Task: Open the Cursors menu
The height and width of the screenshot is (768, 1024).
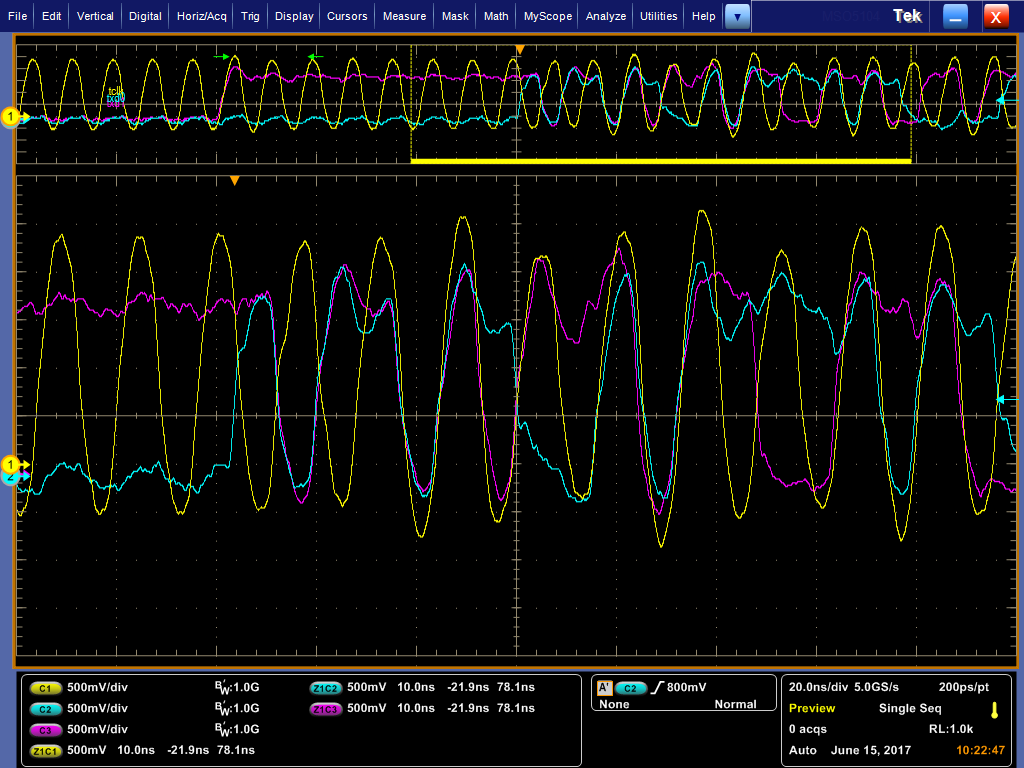Action: click(x=347, y=16)
